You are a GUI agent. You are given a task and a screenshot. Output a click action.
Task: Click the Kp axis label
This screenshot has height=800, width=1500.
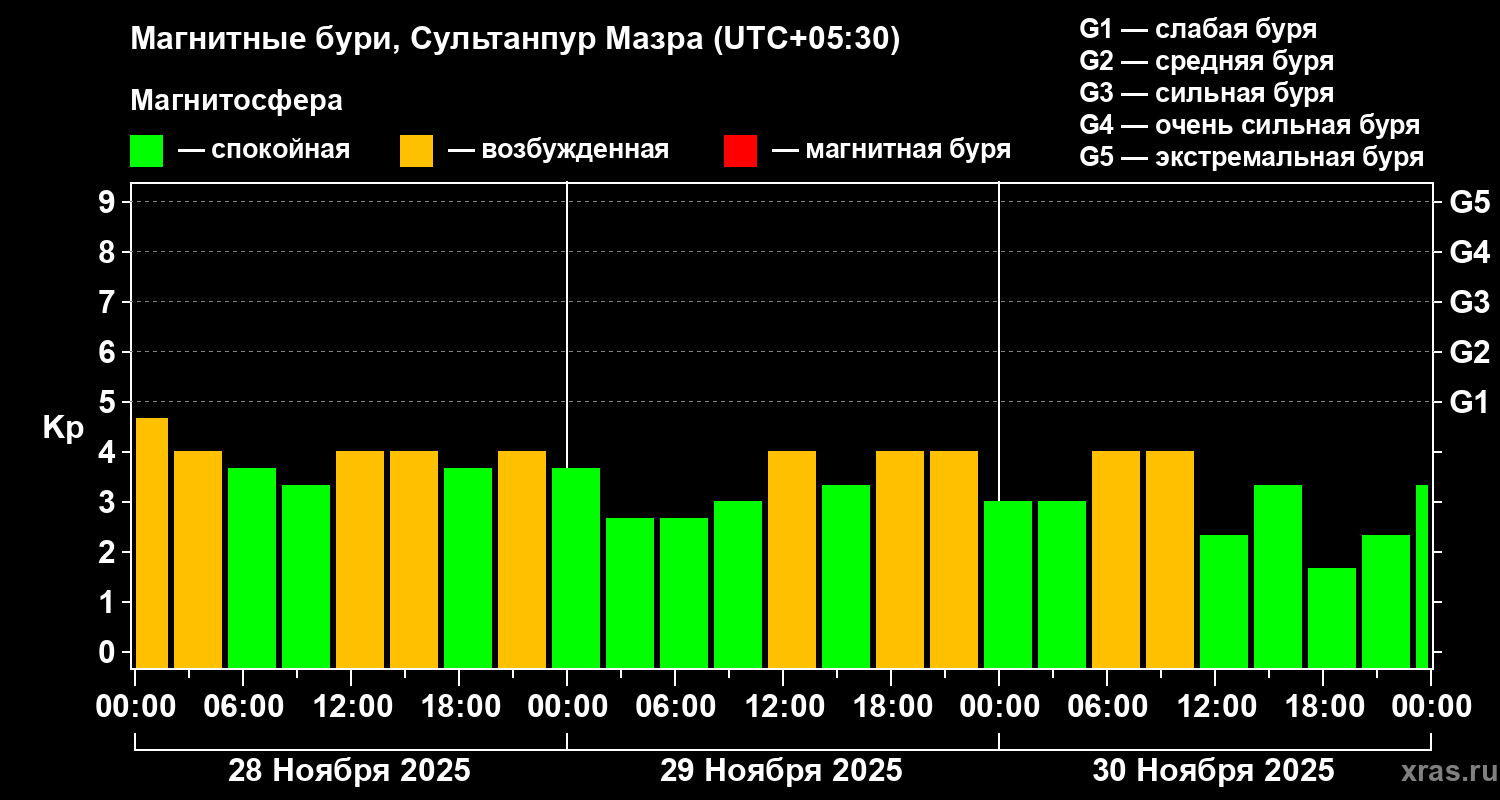[x=63, y=429]
